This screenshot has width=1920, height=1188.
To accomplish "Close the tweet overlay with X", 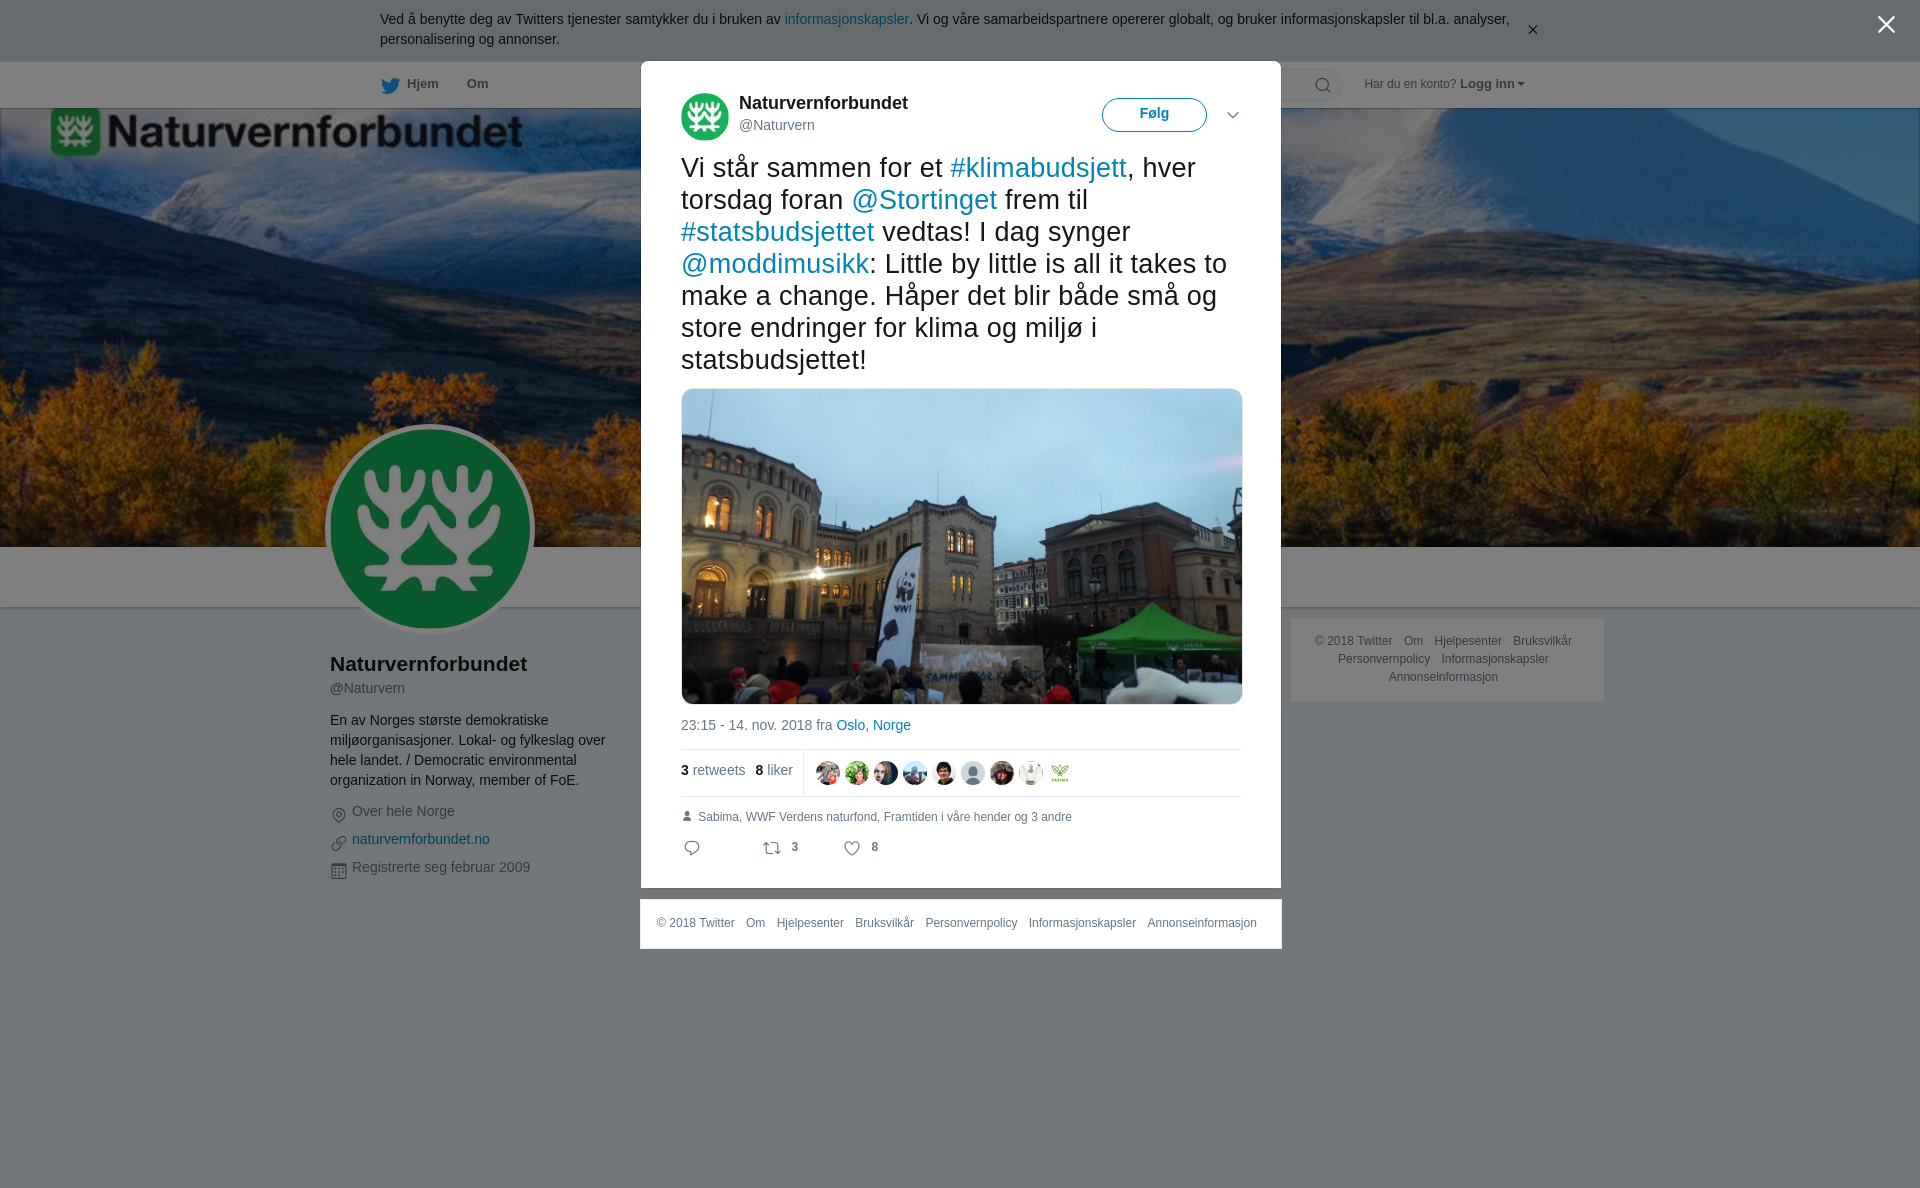I will click(1886, 25).
